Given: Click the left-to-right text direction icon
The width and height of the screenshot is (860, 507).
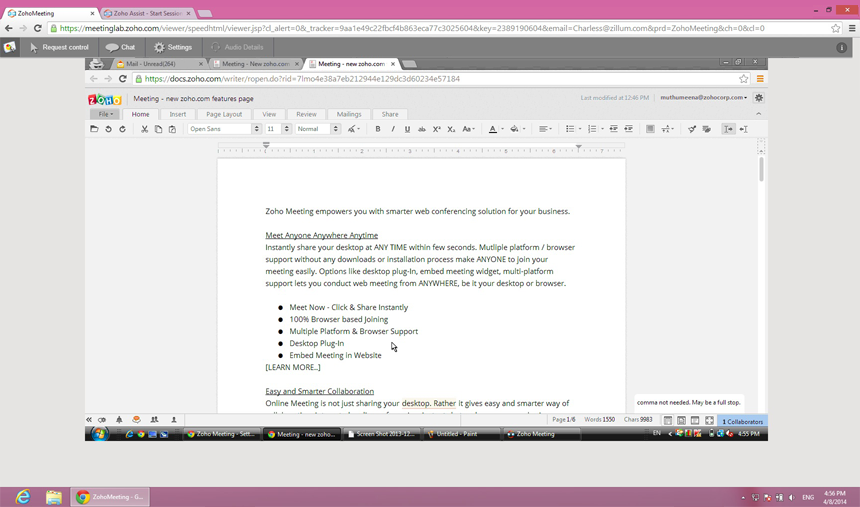Looking at the screenshot, I should [x=728, y=129].
